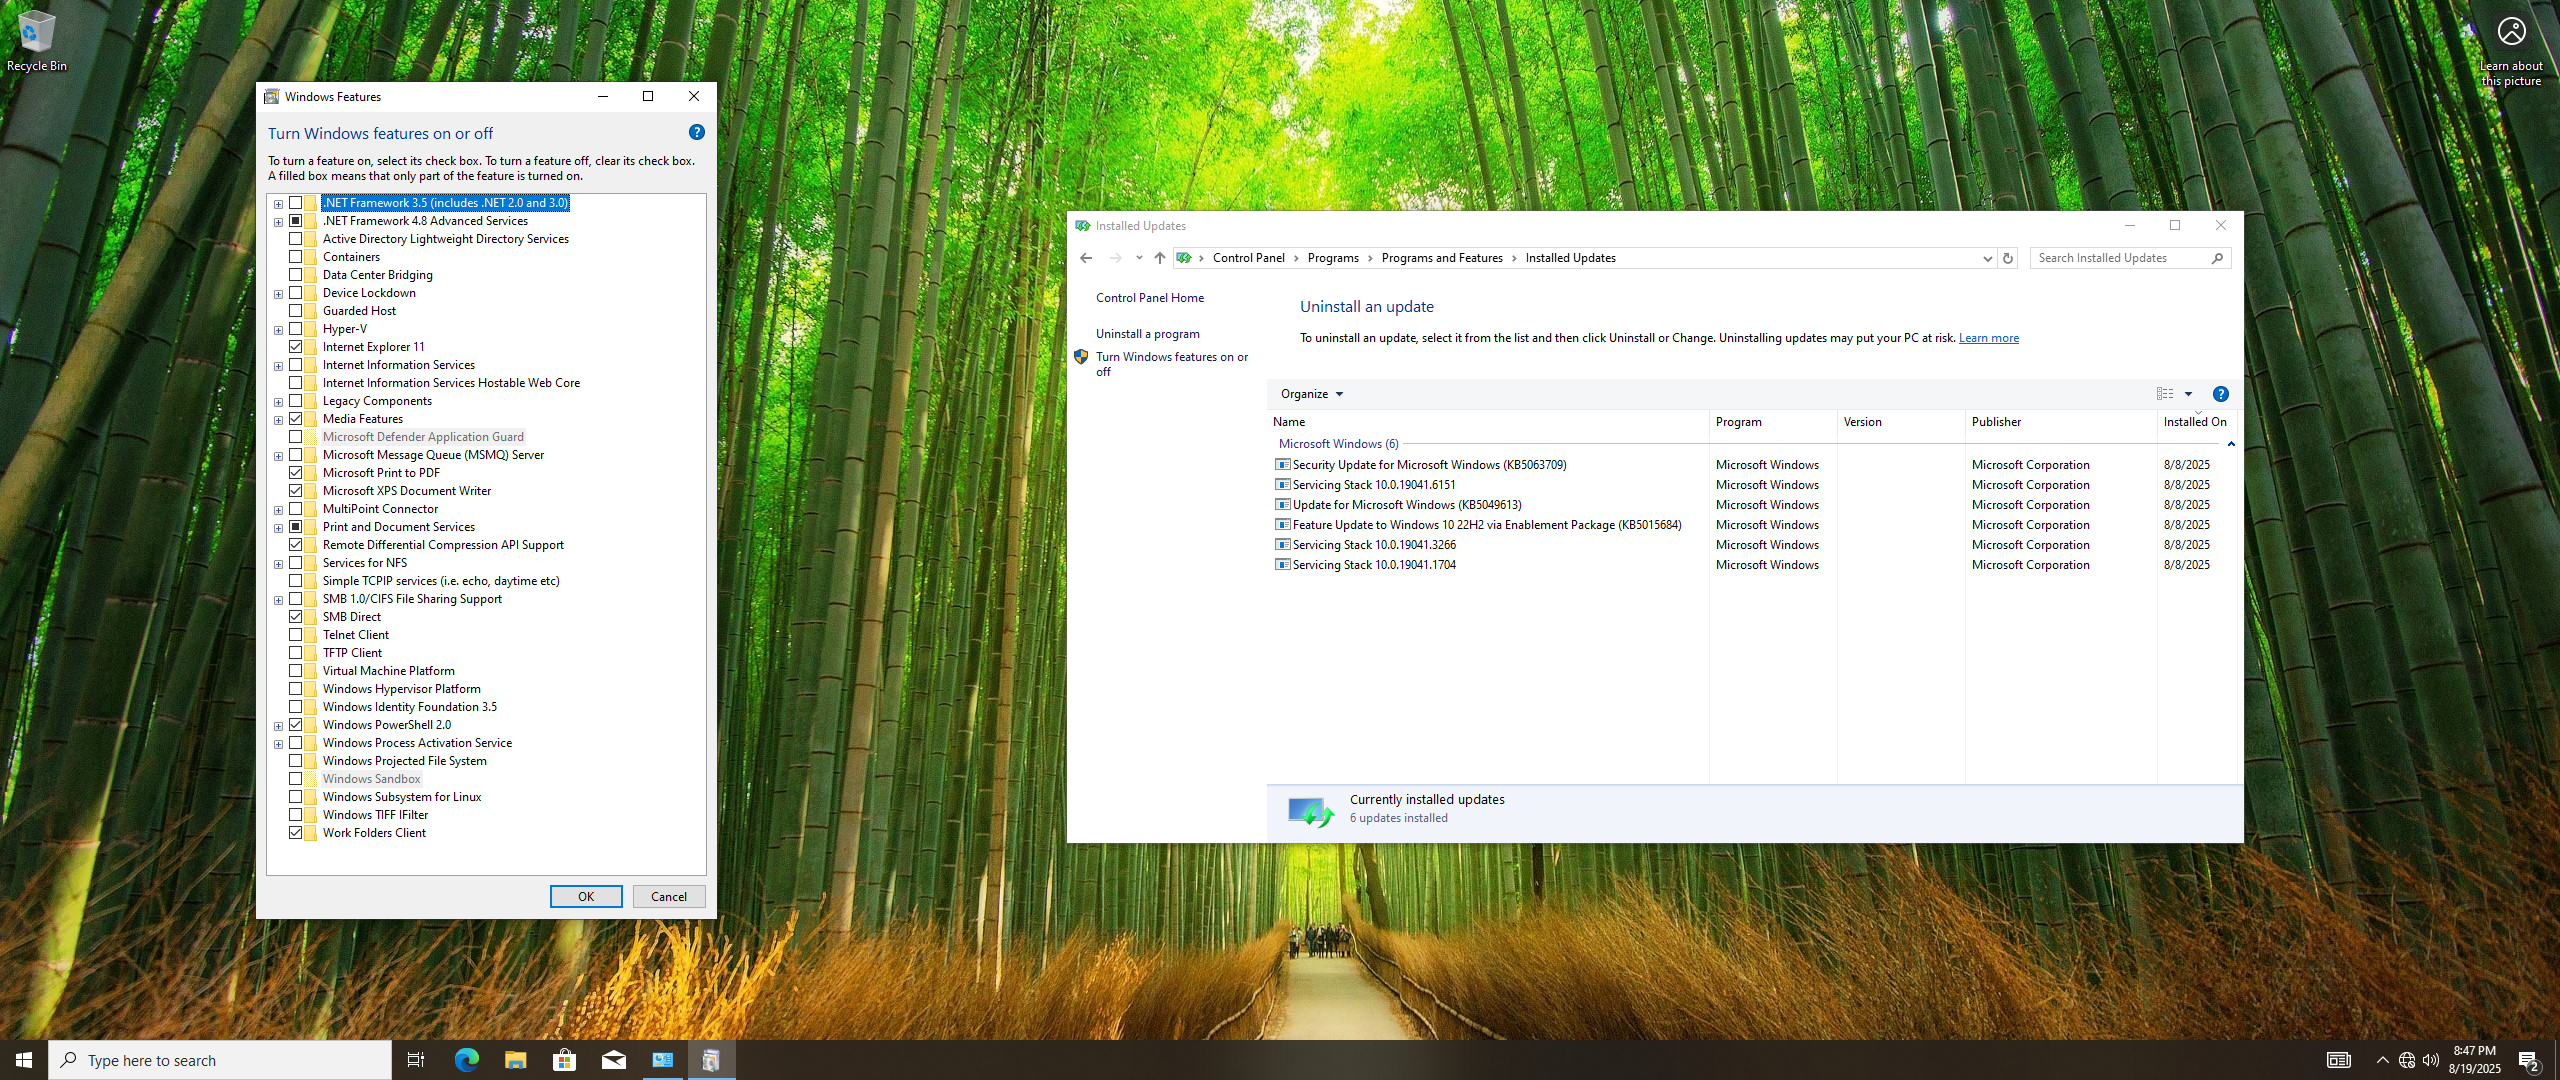This screenshot has width=2560, height=1080.
Task: Expand the .NET Framework 4.8 Advanced Services node
Action: (x=279, y=222)
